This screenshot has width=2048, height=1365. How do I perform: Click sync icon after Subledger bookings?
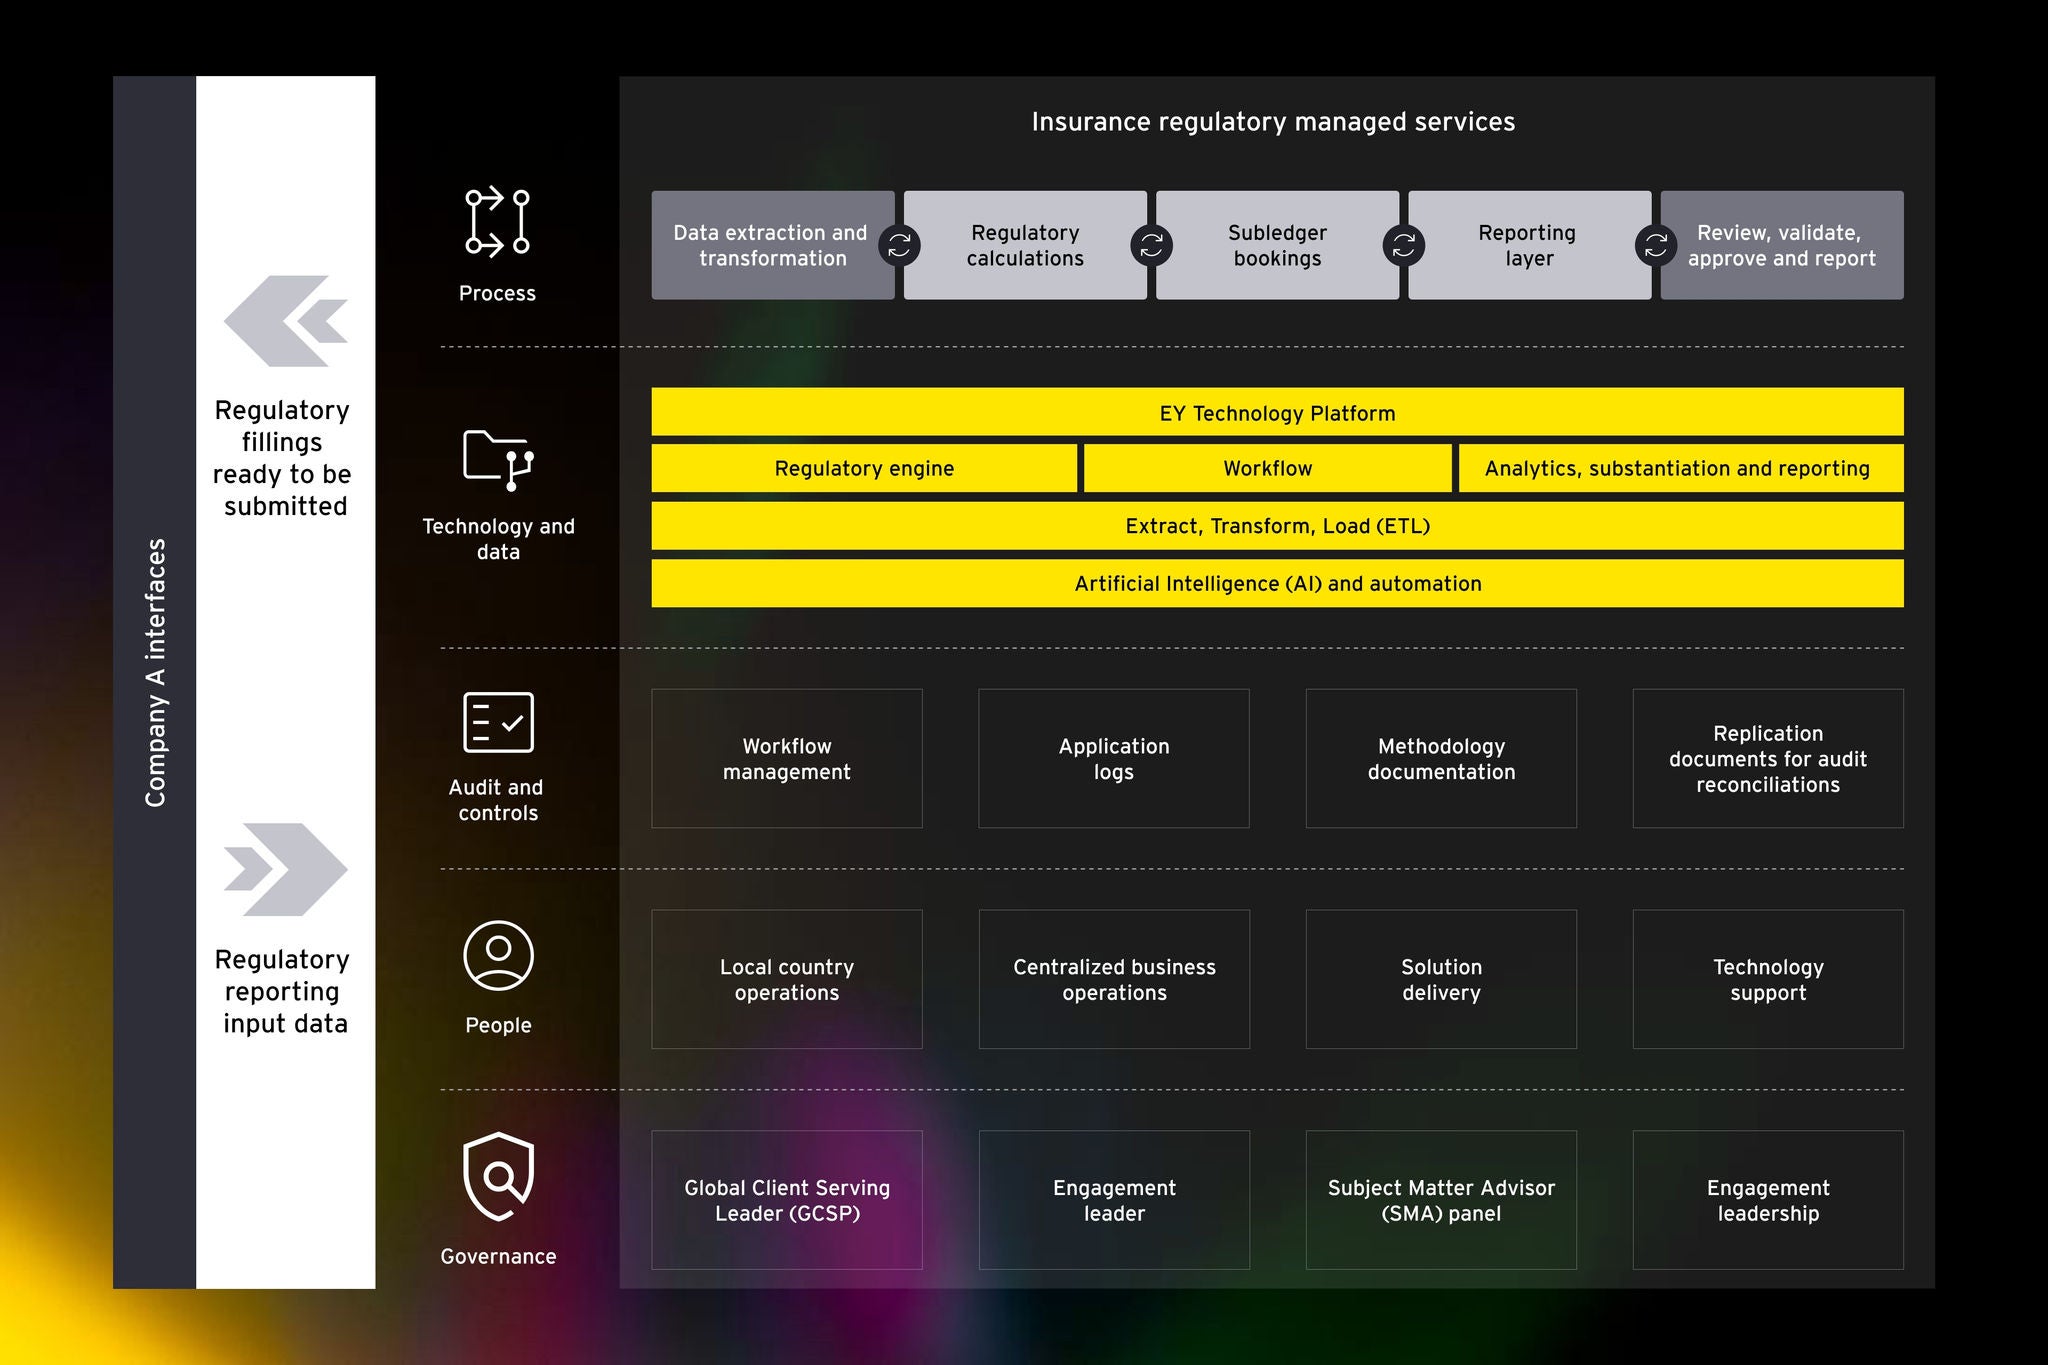point(1403,245)
